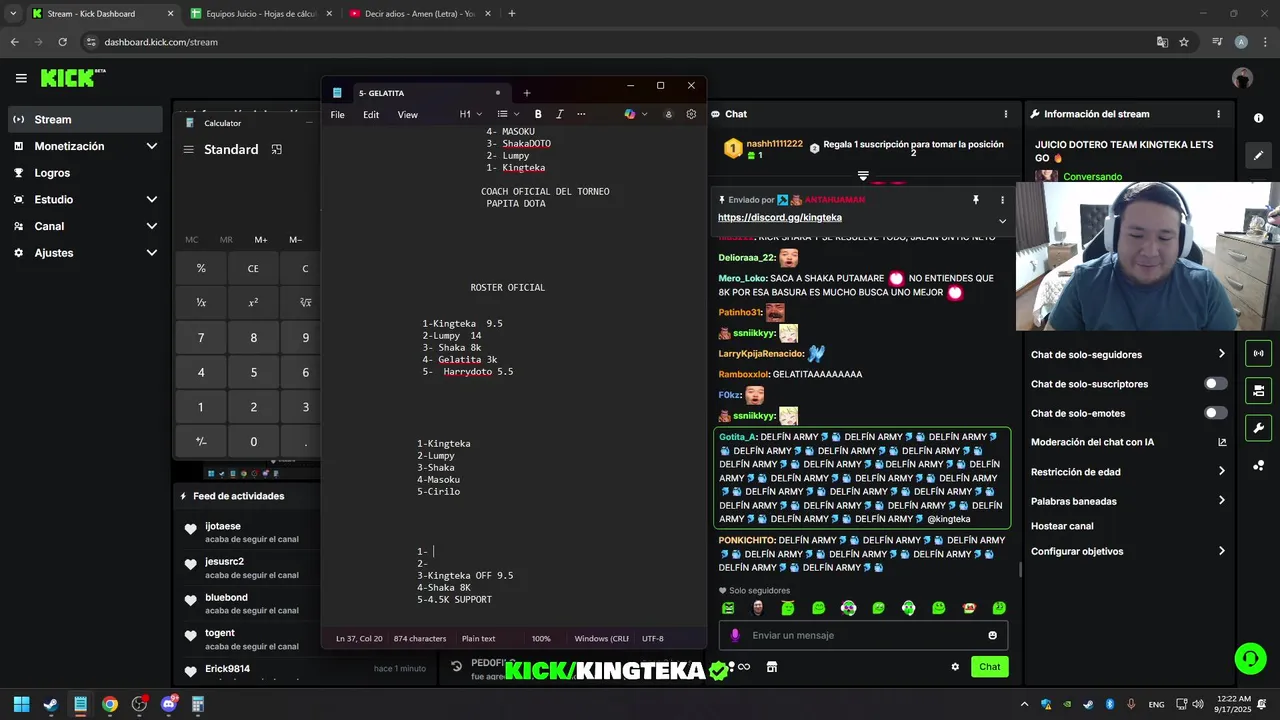
Task: Toggle bold formatting in Notepad
Action: pyautogui.click(x=538, y=114)
